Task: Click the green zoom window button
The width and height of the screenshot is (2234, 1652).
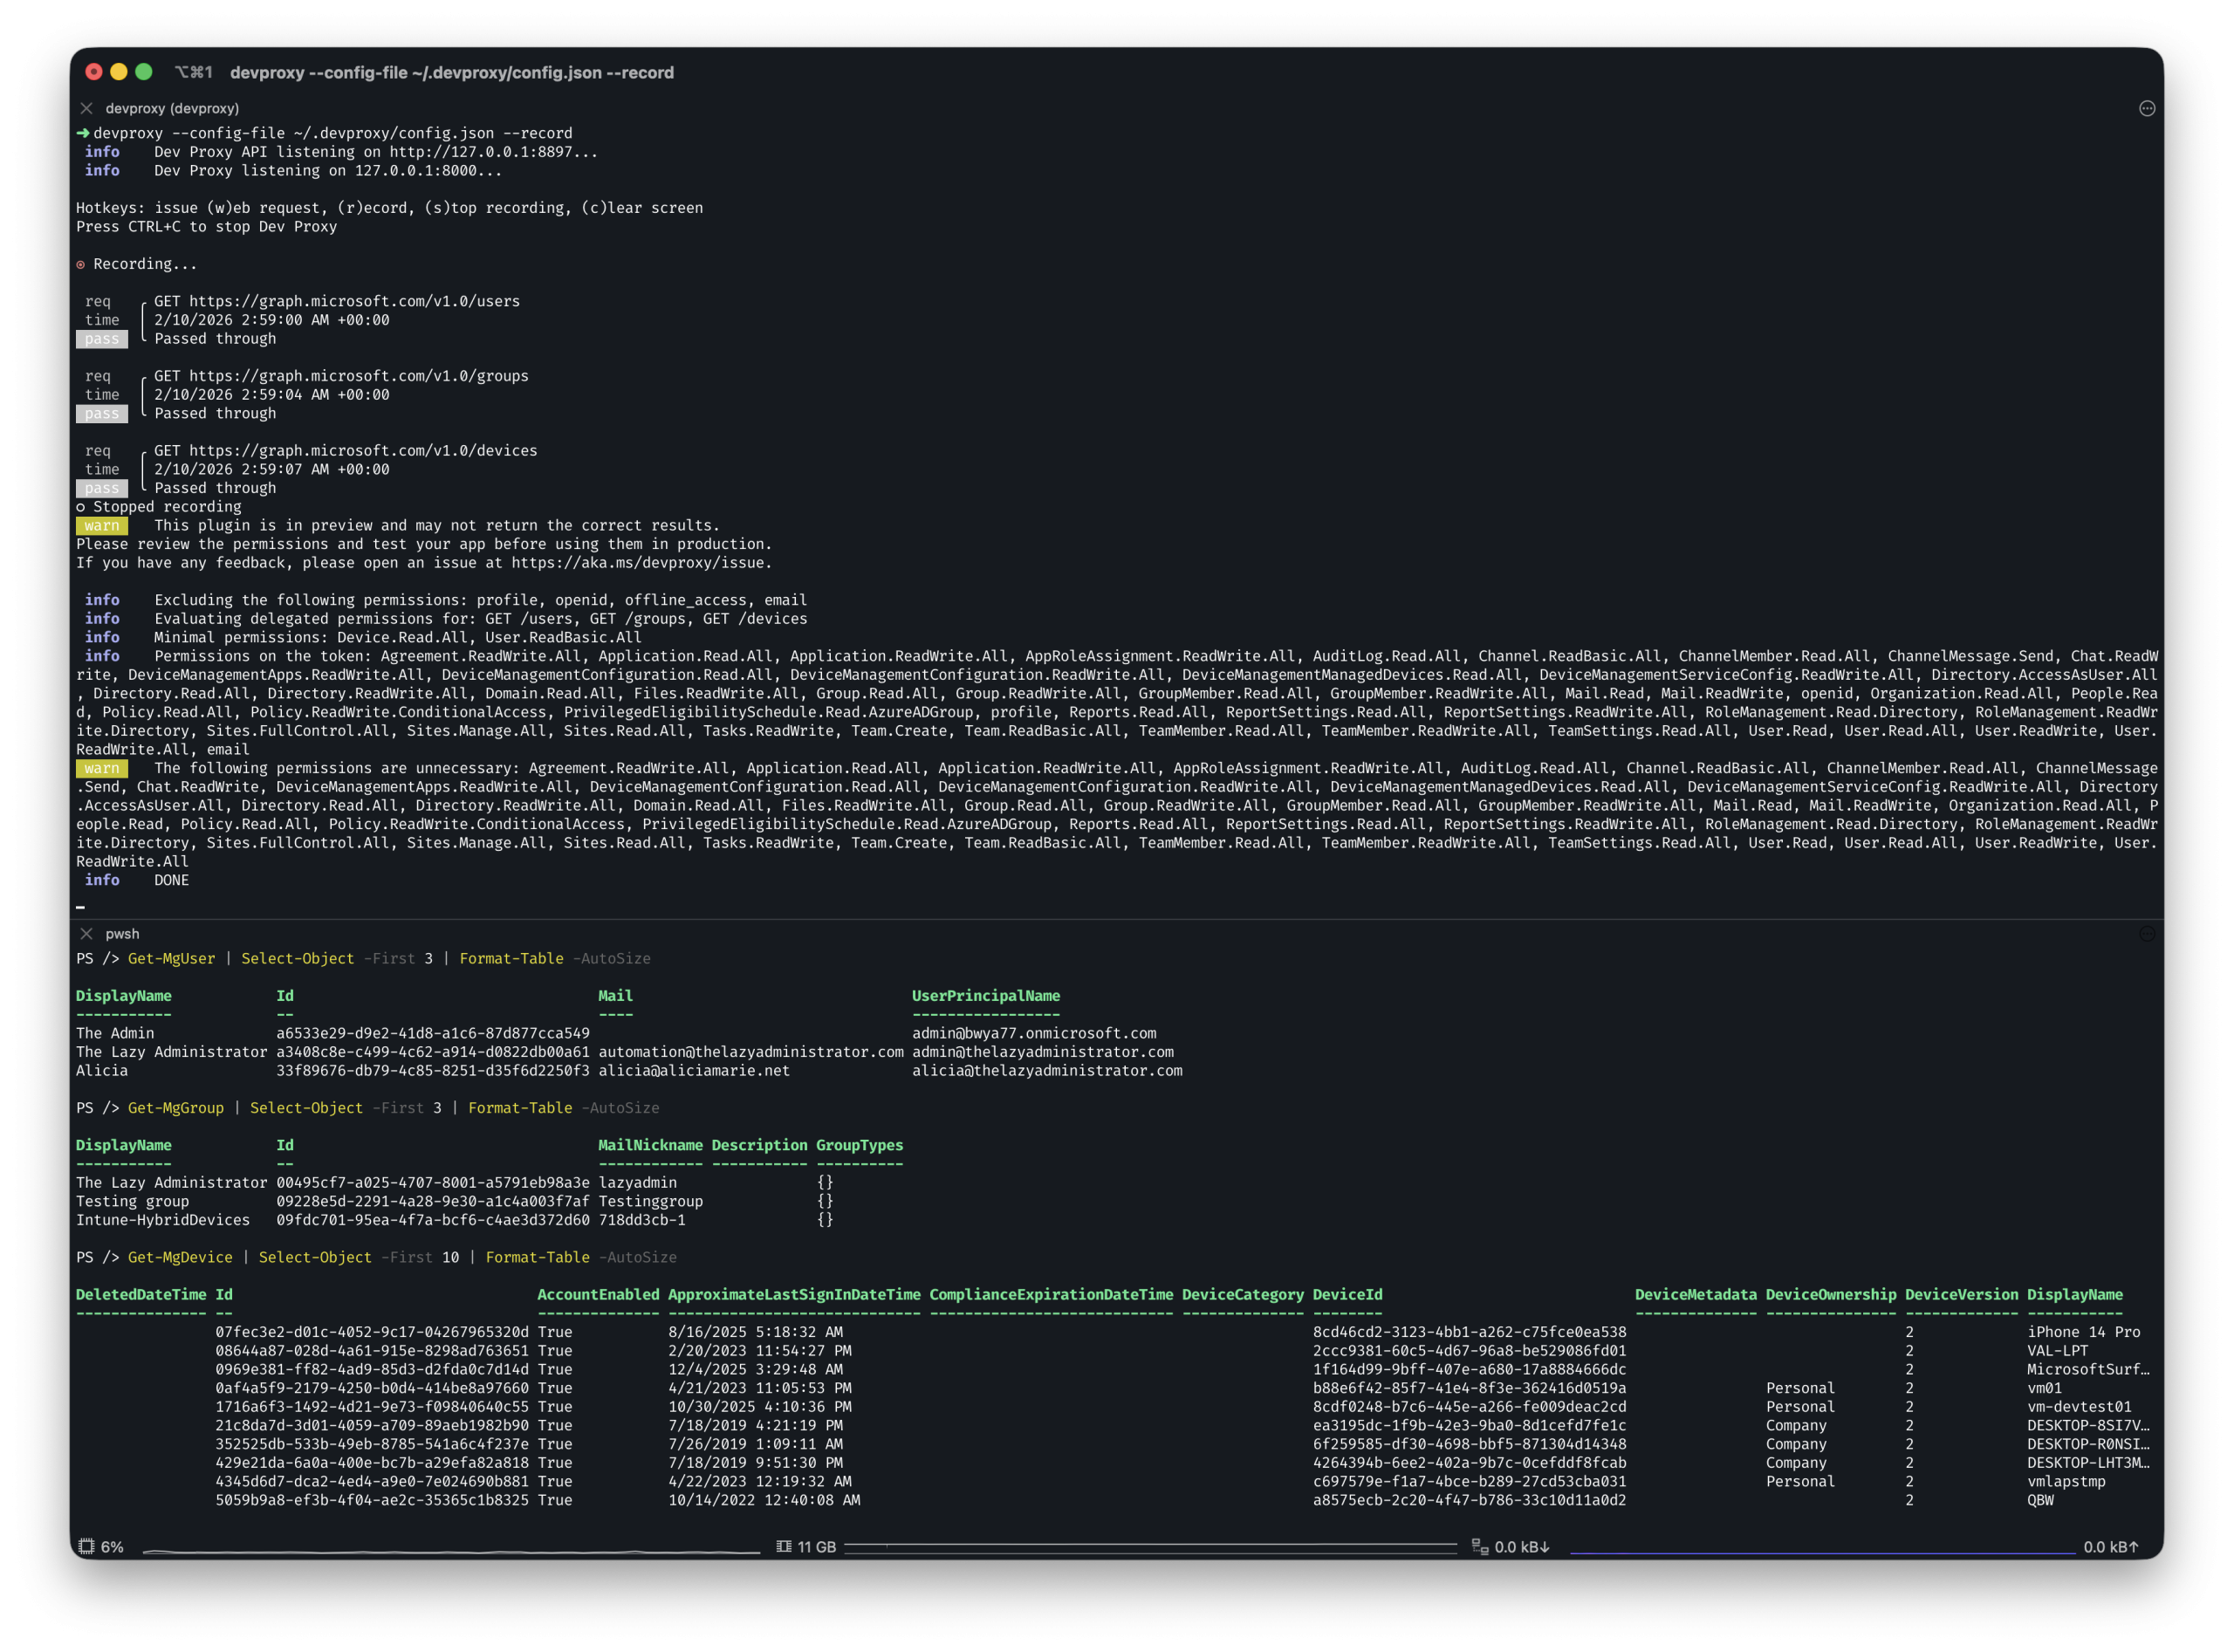Action: pyautogui.click(x=143, y=72)
